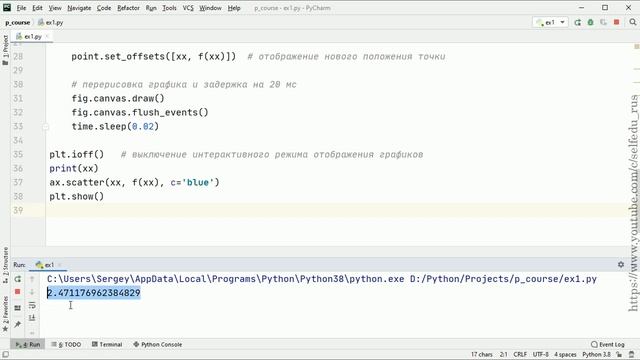The width and height of the screenshot is (640, 360).
Task: Switch to the Run tool tab
Action: coord(28,344)
